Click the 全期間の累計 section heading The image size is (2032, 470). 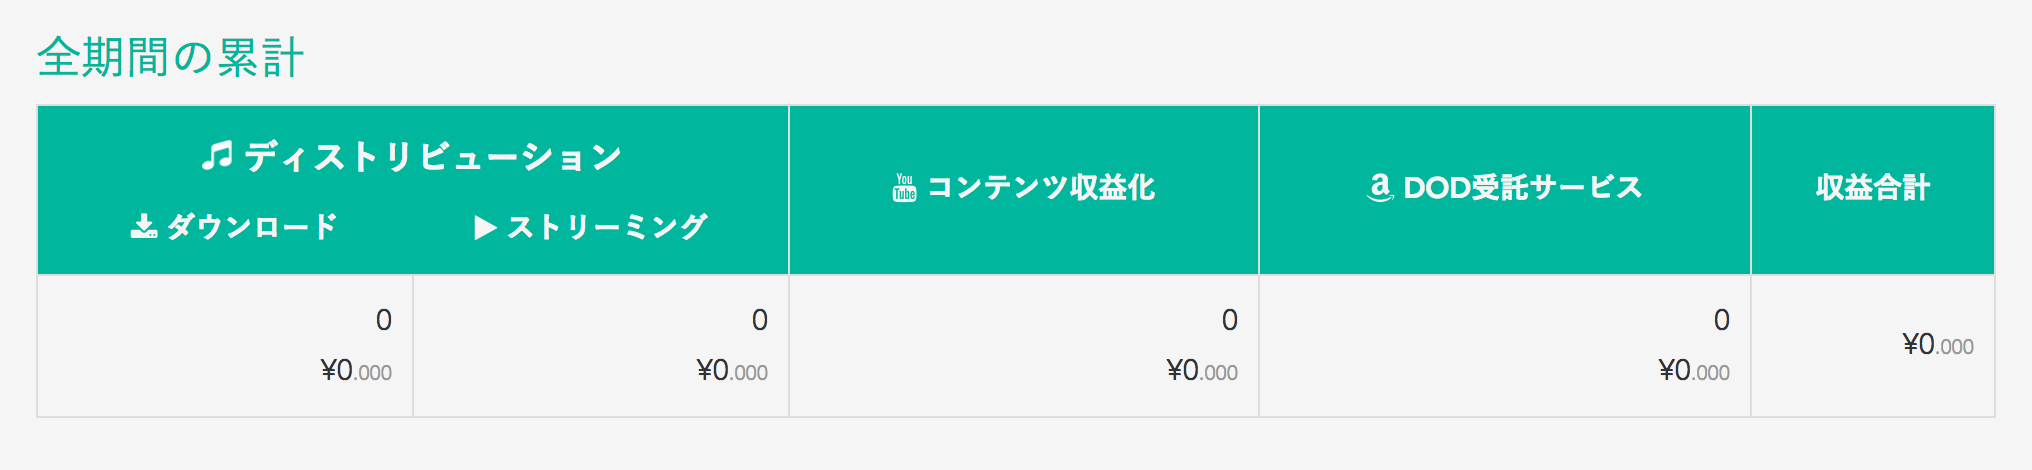point(170,57)
